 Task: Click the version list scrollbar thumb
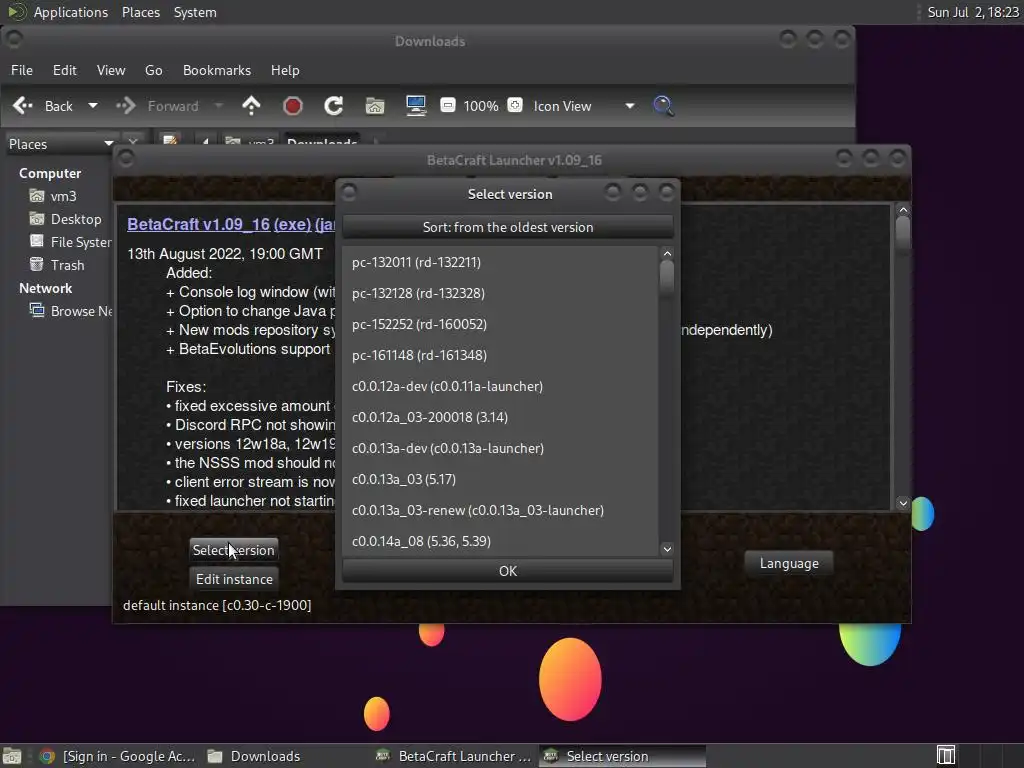(667, 280)
